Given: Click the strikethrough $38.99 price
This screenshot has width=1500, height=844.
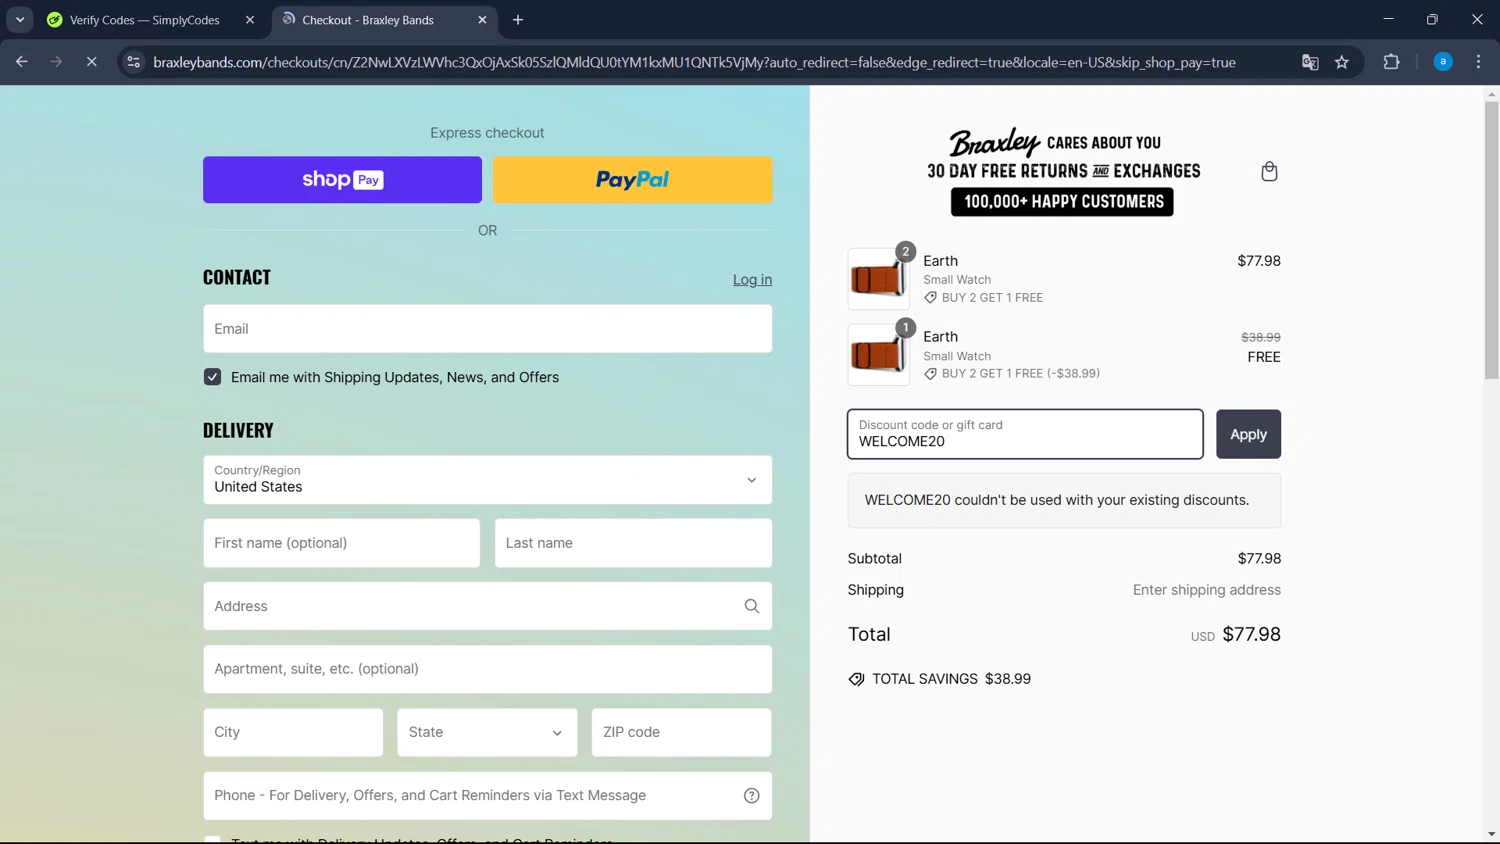Looking at the screenshot, I should pos(1260,338).
